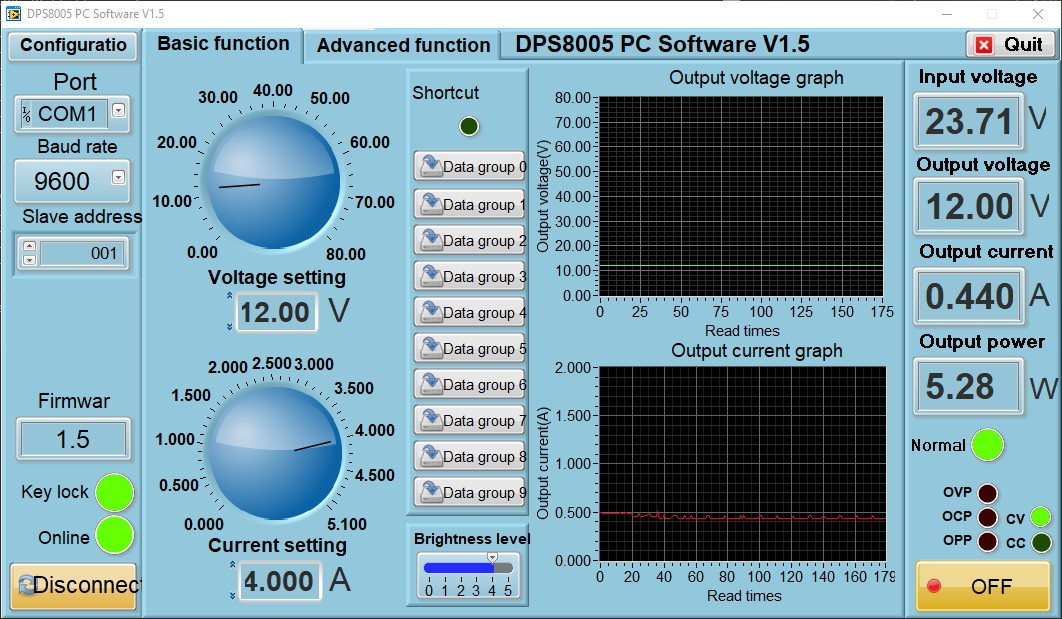Click the voltage setting knob

click(x=274, y=182)
